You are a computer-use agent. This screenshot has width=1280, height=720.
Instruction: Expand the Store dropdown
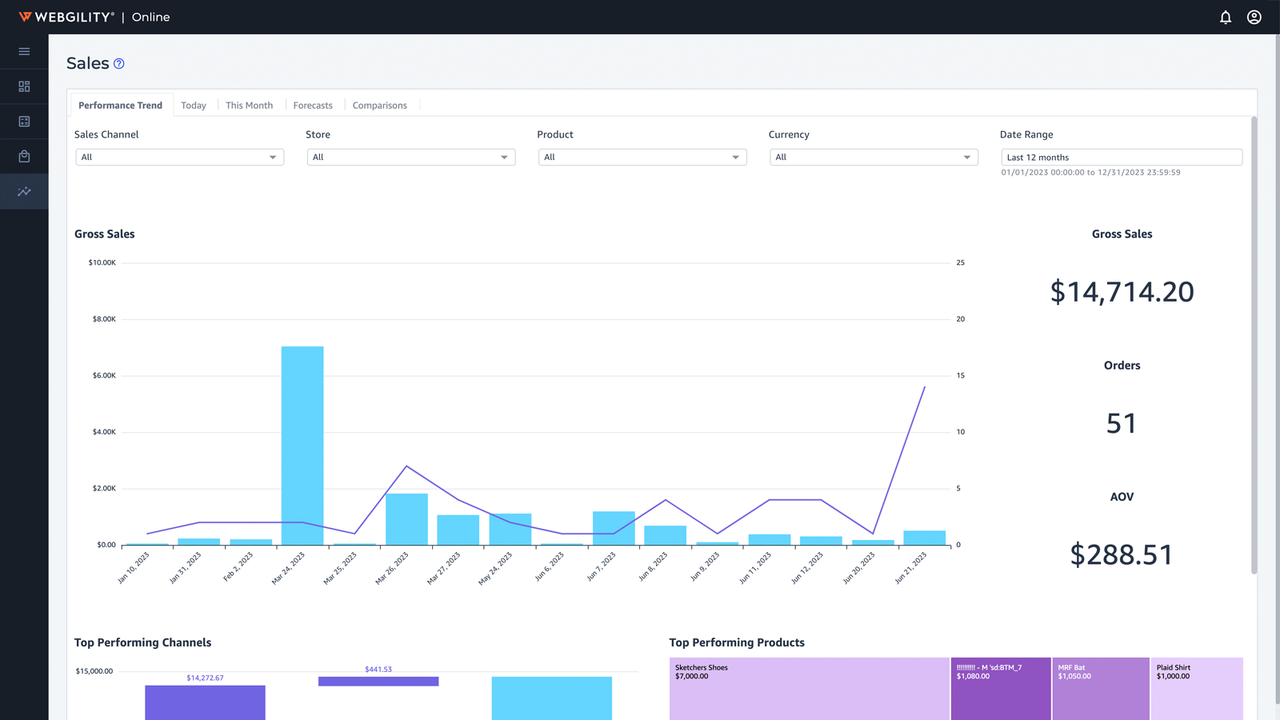[410, 157]
